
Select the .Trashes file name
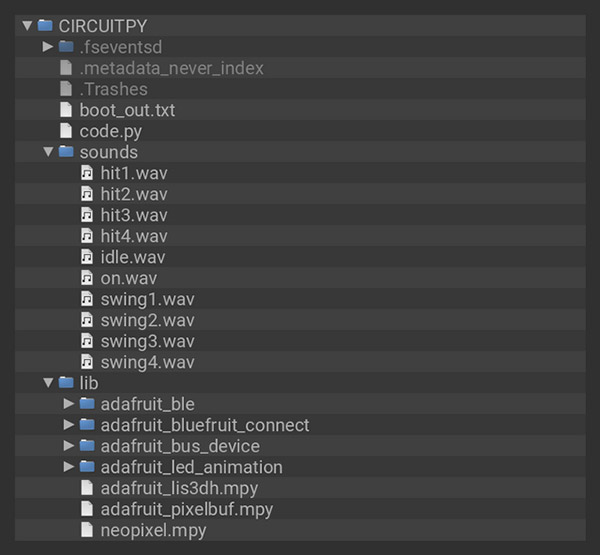(114, 89)
